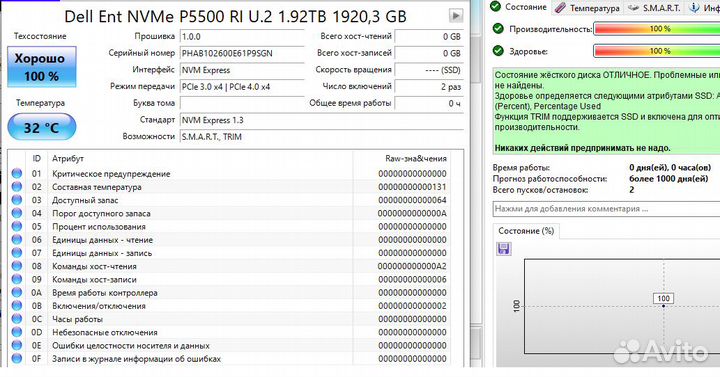Viewport: 720px width, 377px height.
Task: Click the save floppy icon above the chart
Action: (x=504, y=249)
